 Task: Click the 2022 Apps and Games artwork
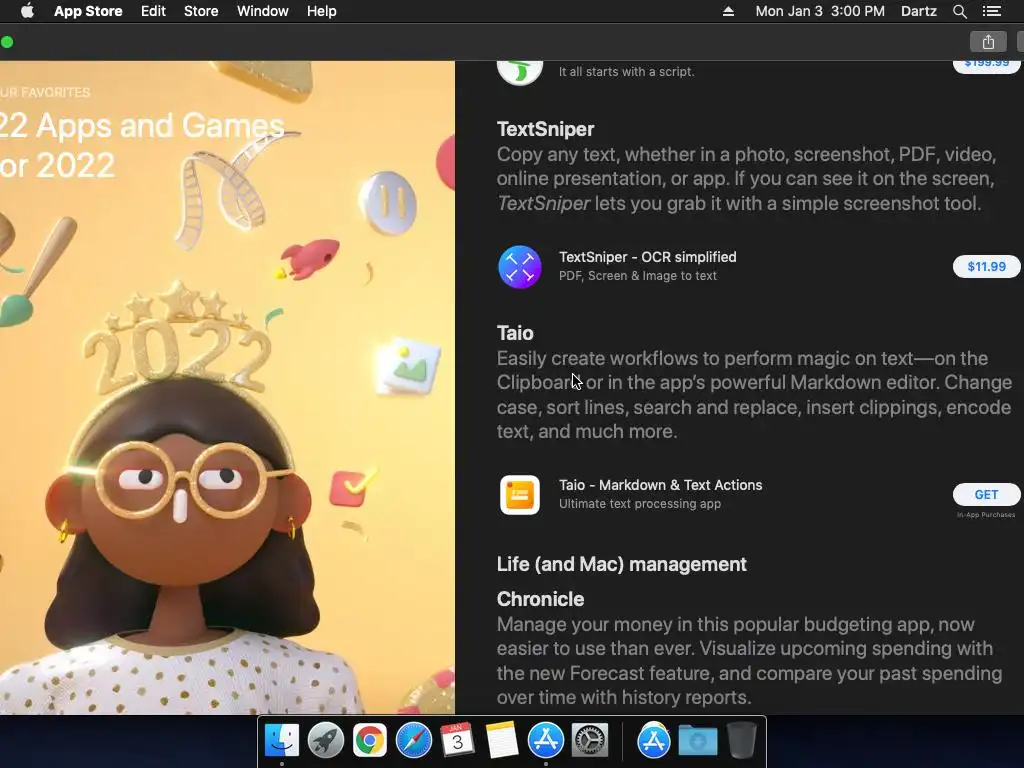(227, 387)
